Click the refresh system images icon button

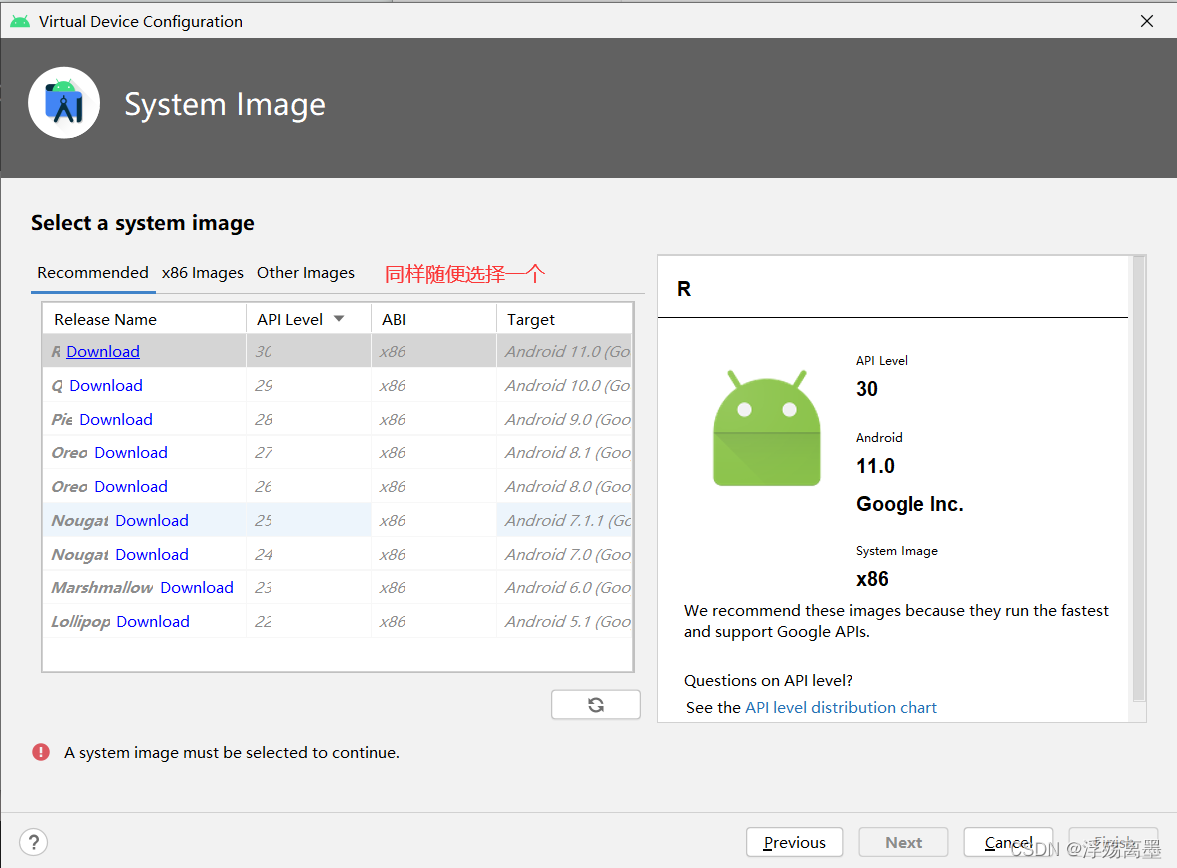(x=595, y=704)
